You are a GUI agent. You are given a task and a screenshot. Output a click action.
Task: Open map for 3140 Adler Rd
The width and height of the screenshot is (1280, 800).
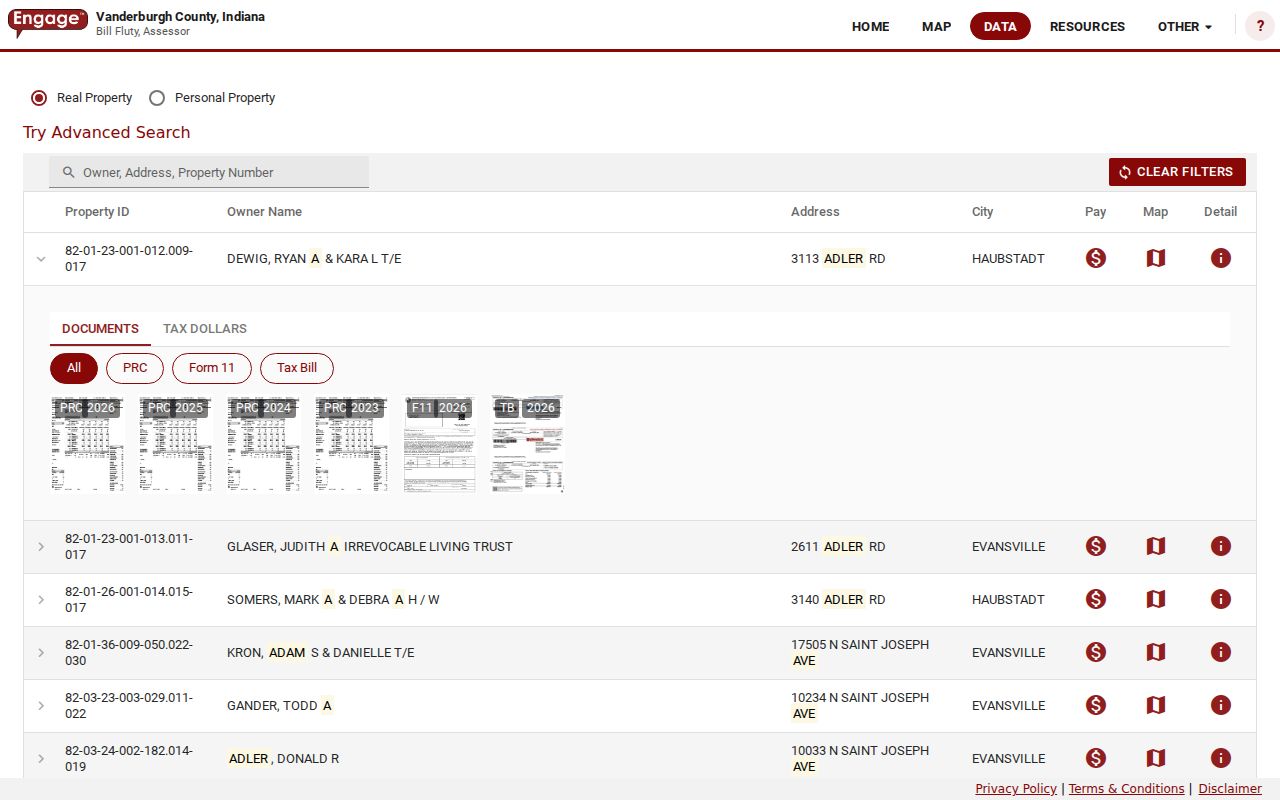click(x=1156, y=599)
